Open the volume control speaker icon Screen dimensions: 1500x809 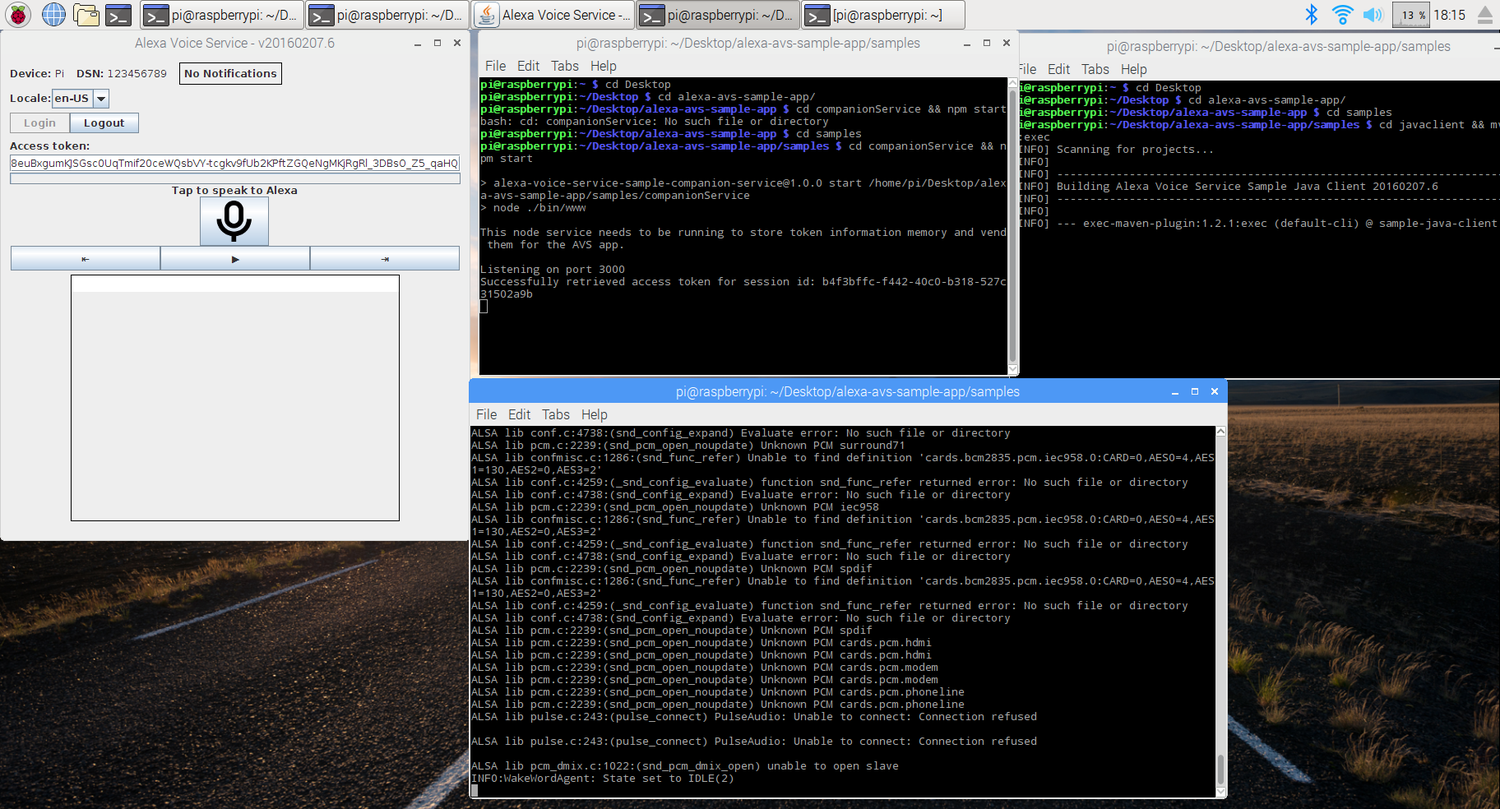(x=1372, y=15)
